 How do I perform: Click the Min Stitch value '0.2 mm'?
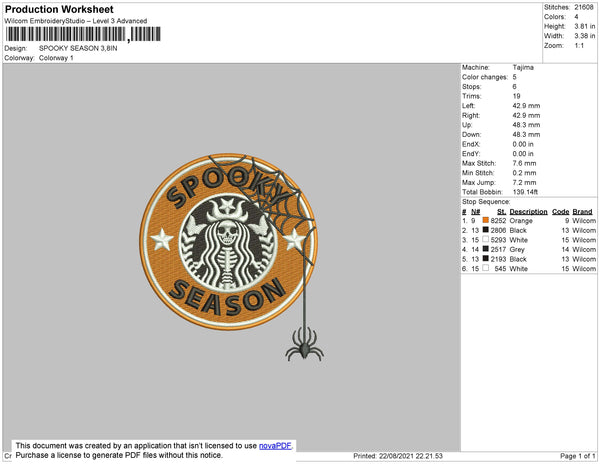point(524,173)
